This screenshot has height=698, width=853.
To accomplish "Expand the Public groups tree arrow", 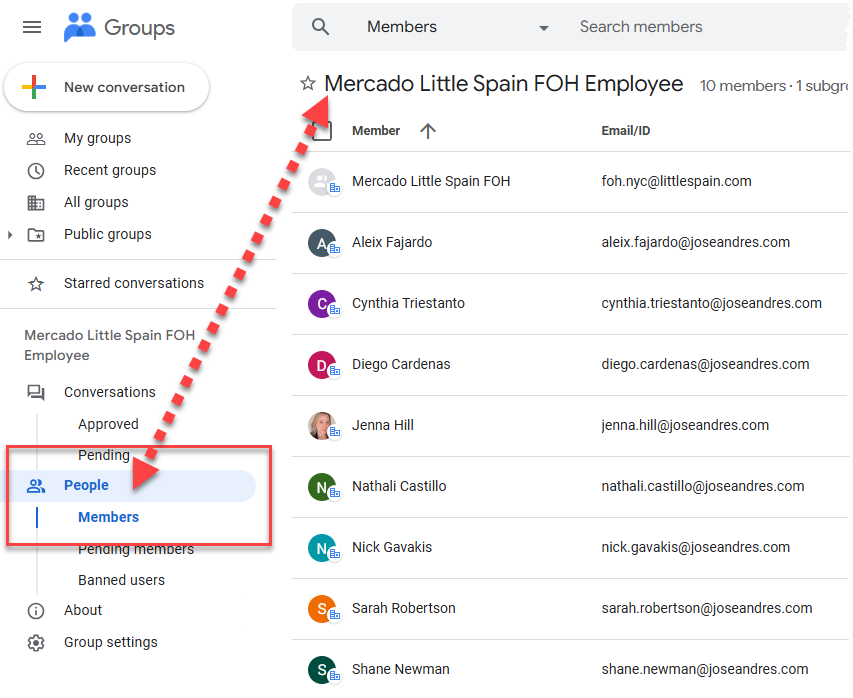I will tap(10, 235).
